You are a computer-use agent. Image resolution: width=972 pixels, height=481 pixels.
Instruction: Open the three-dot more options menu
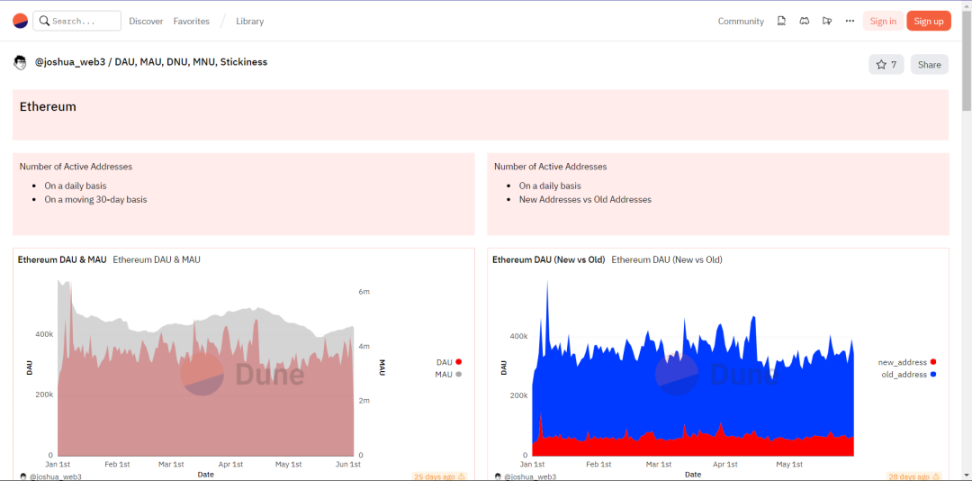(850, 21)
